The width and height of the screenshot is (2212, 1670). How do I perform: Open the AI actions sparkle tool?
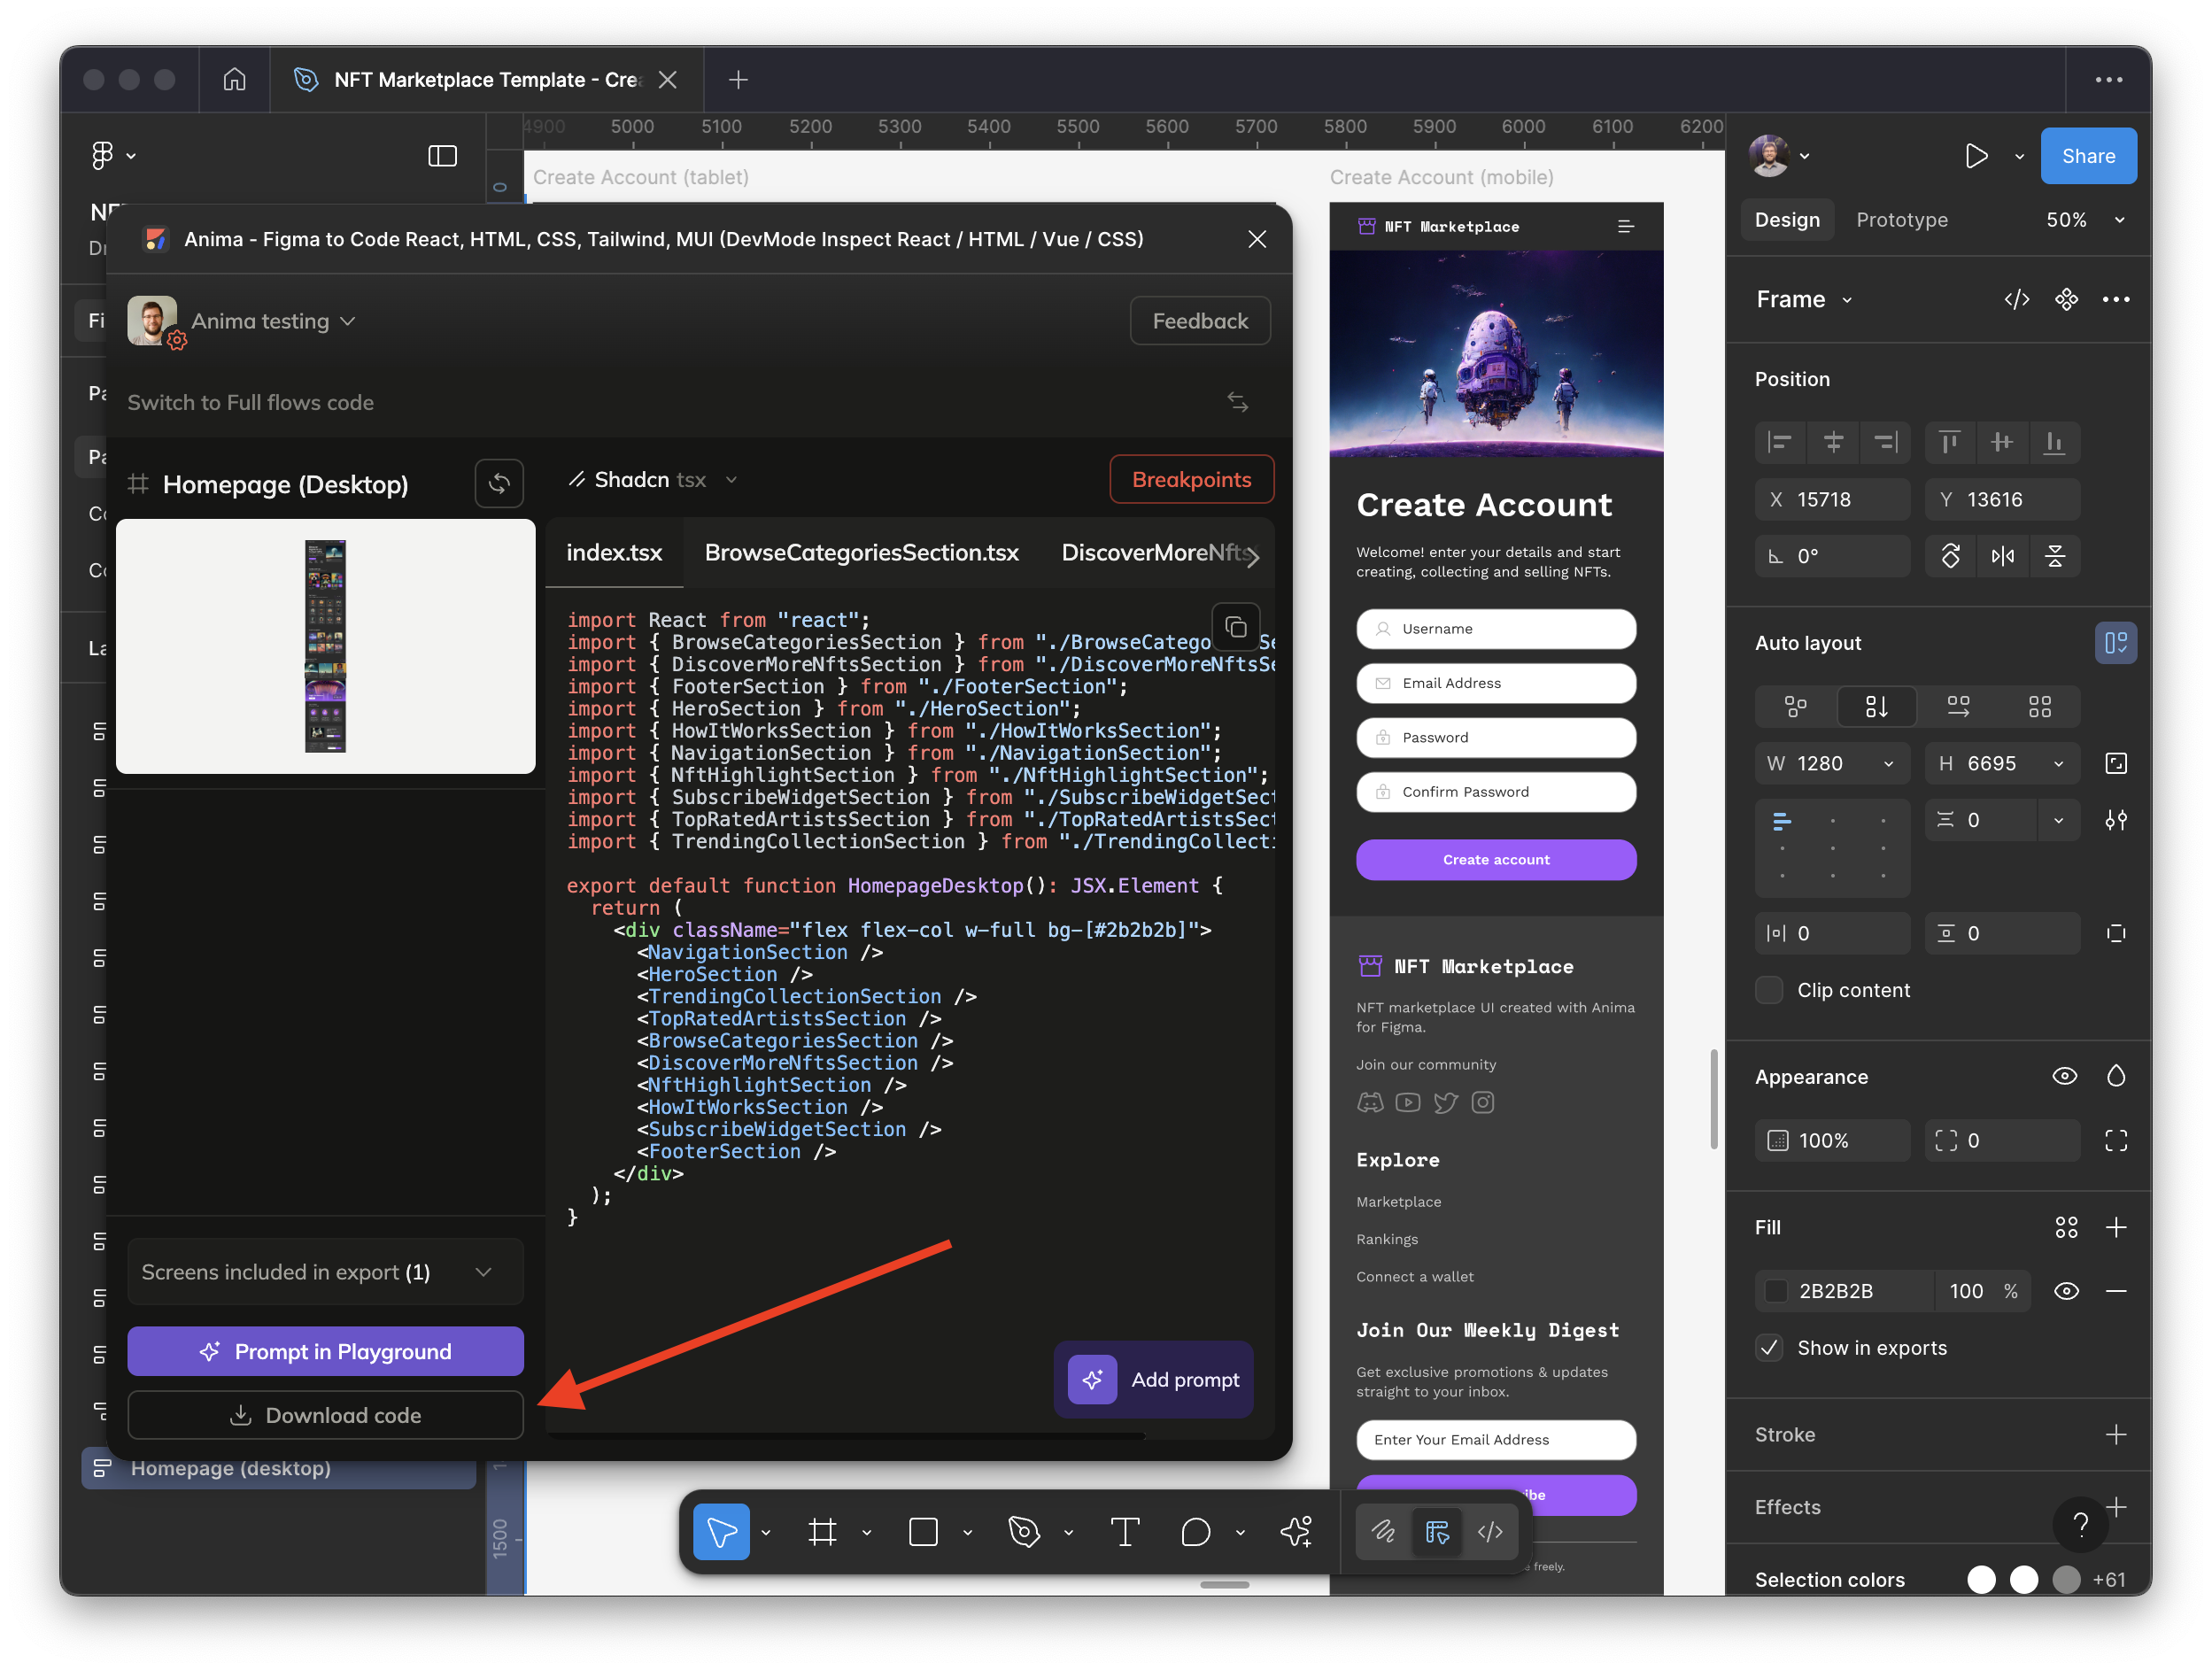[1296, 1531]
